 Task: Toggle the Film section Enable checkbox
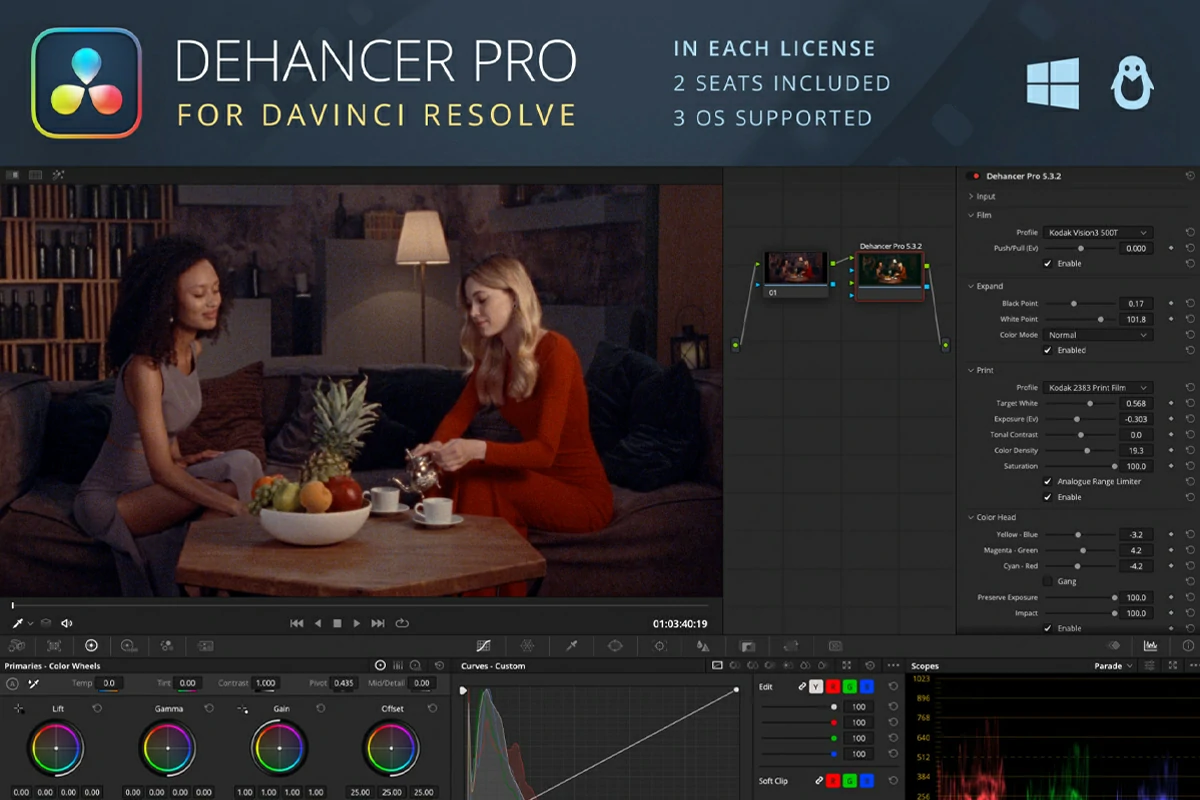1048,263
